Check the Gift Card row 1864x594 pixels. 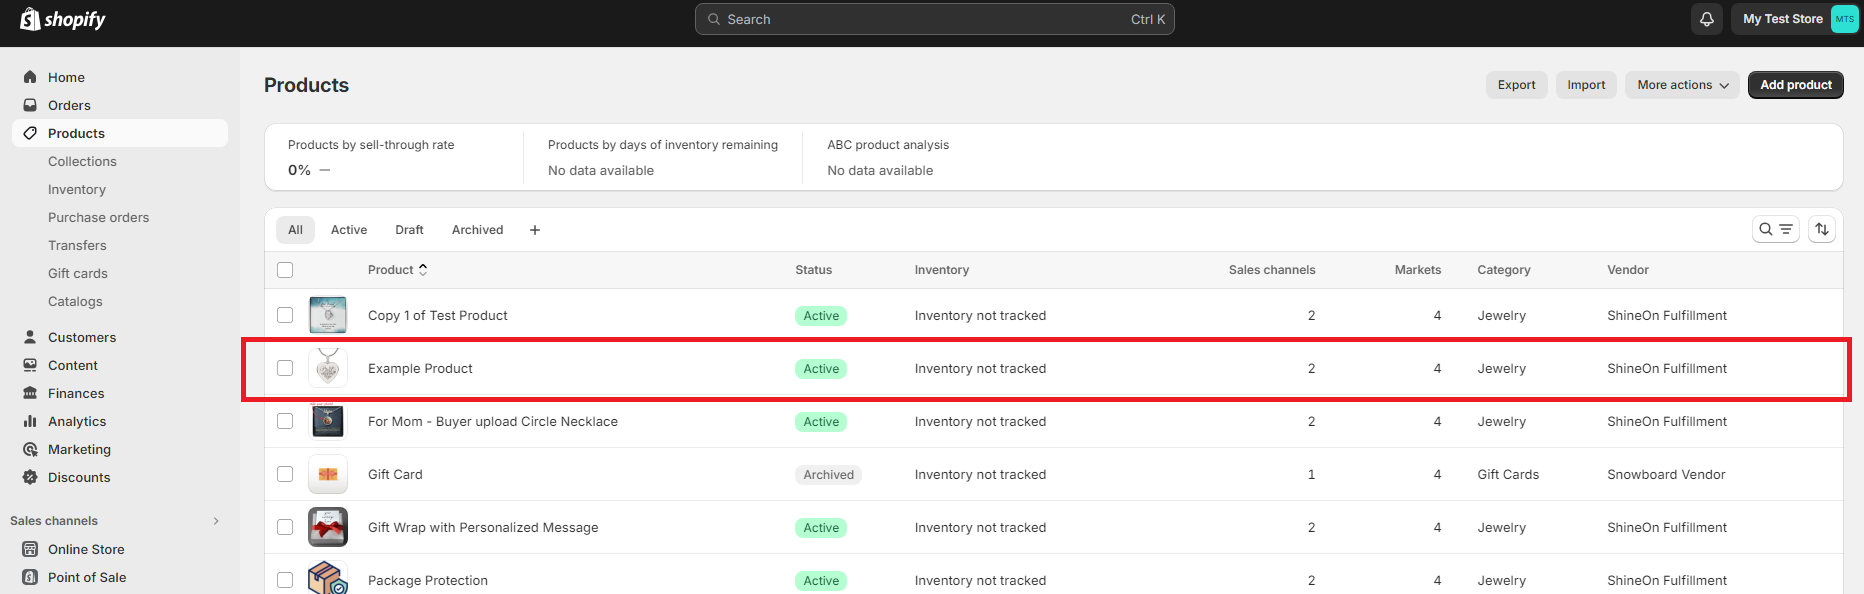point(285,474)
